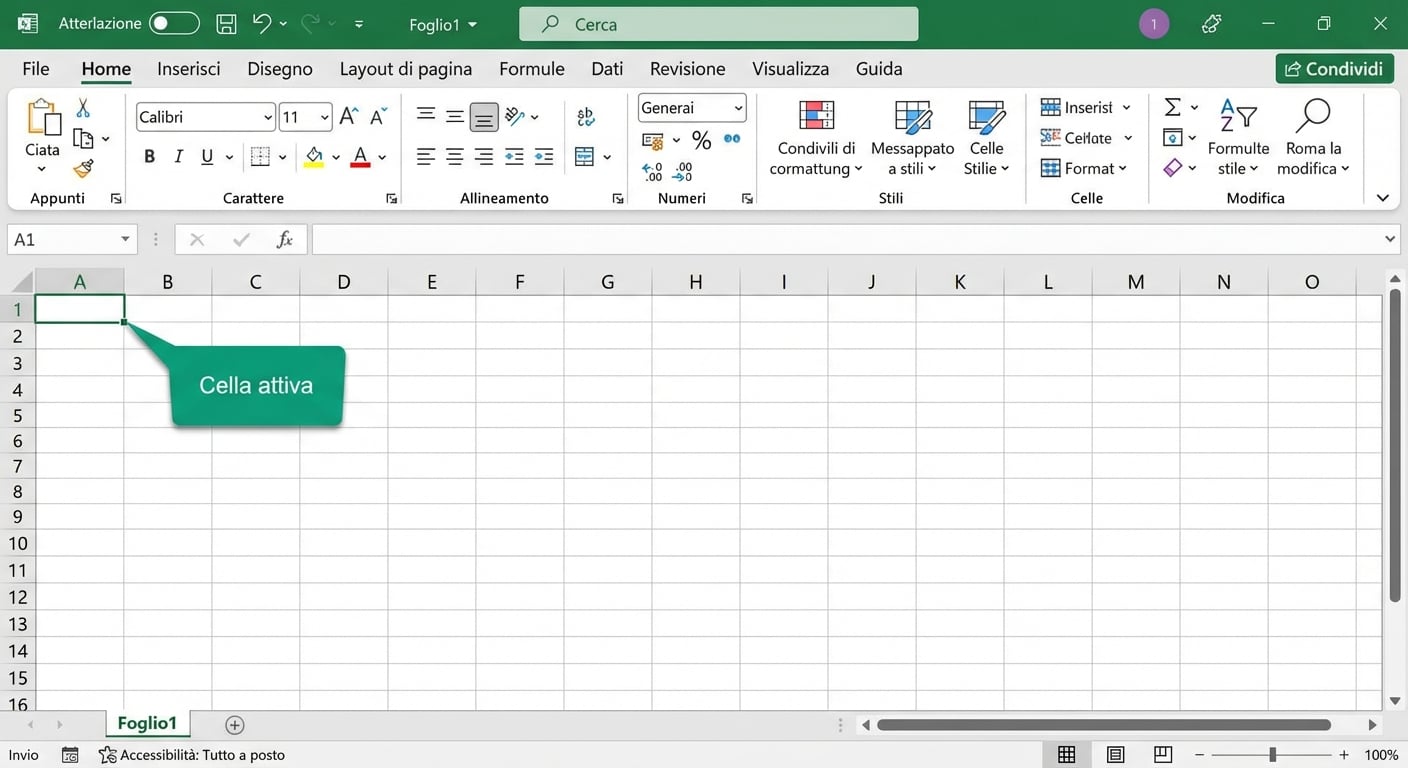Add a new sheet with plus icon
The image size is (1408, 768).
[x=235, y=724]
